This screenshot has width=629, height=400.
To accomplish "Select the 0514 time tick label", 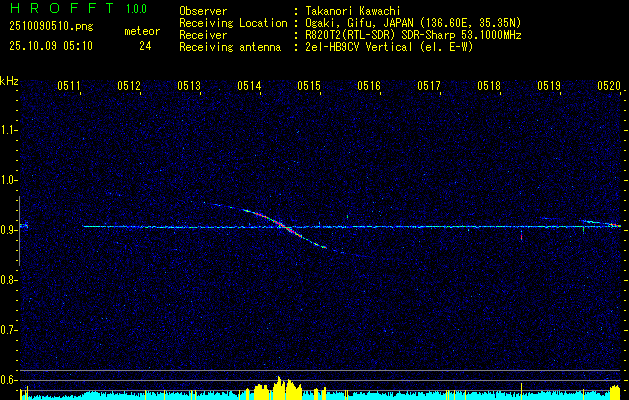I will click(x=249, y=87).
